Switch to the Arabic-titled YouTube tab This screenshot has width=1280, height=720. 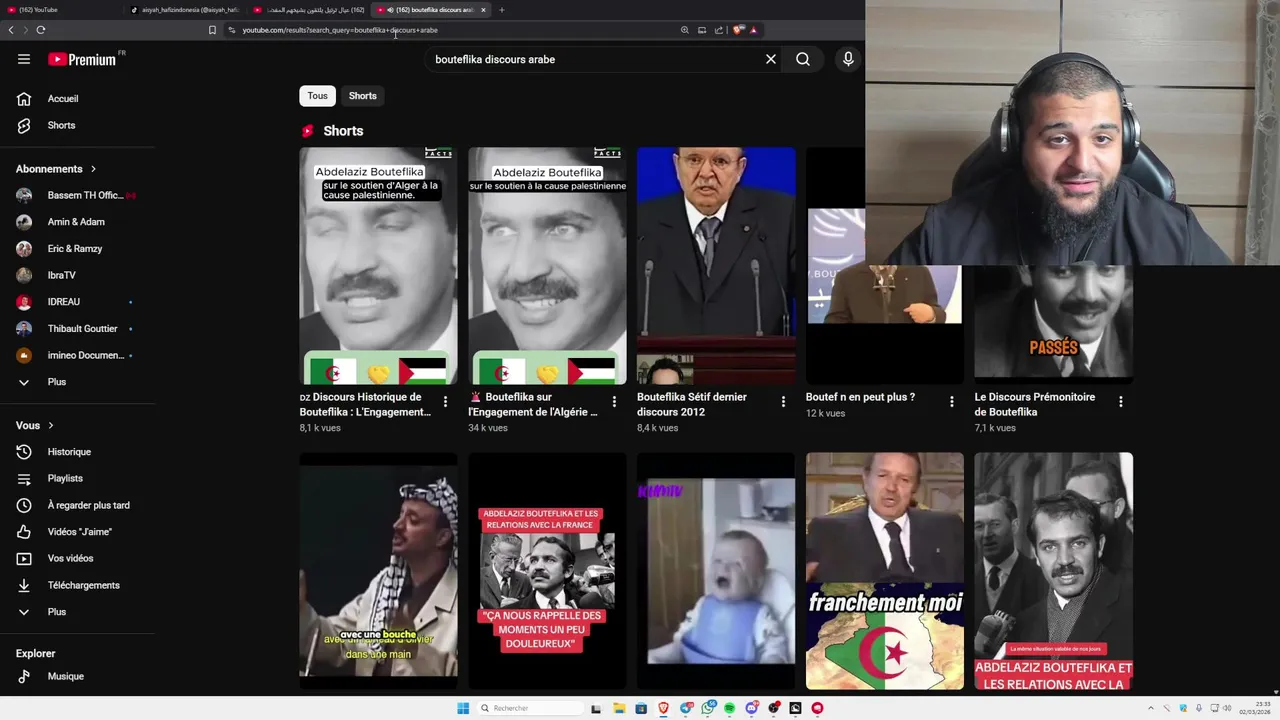tap(308, 10)
